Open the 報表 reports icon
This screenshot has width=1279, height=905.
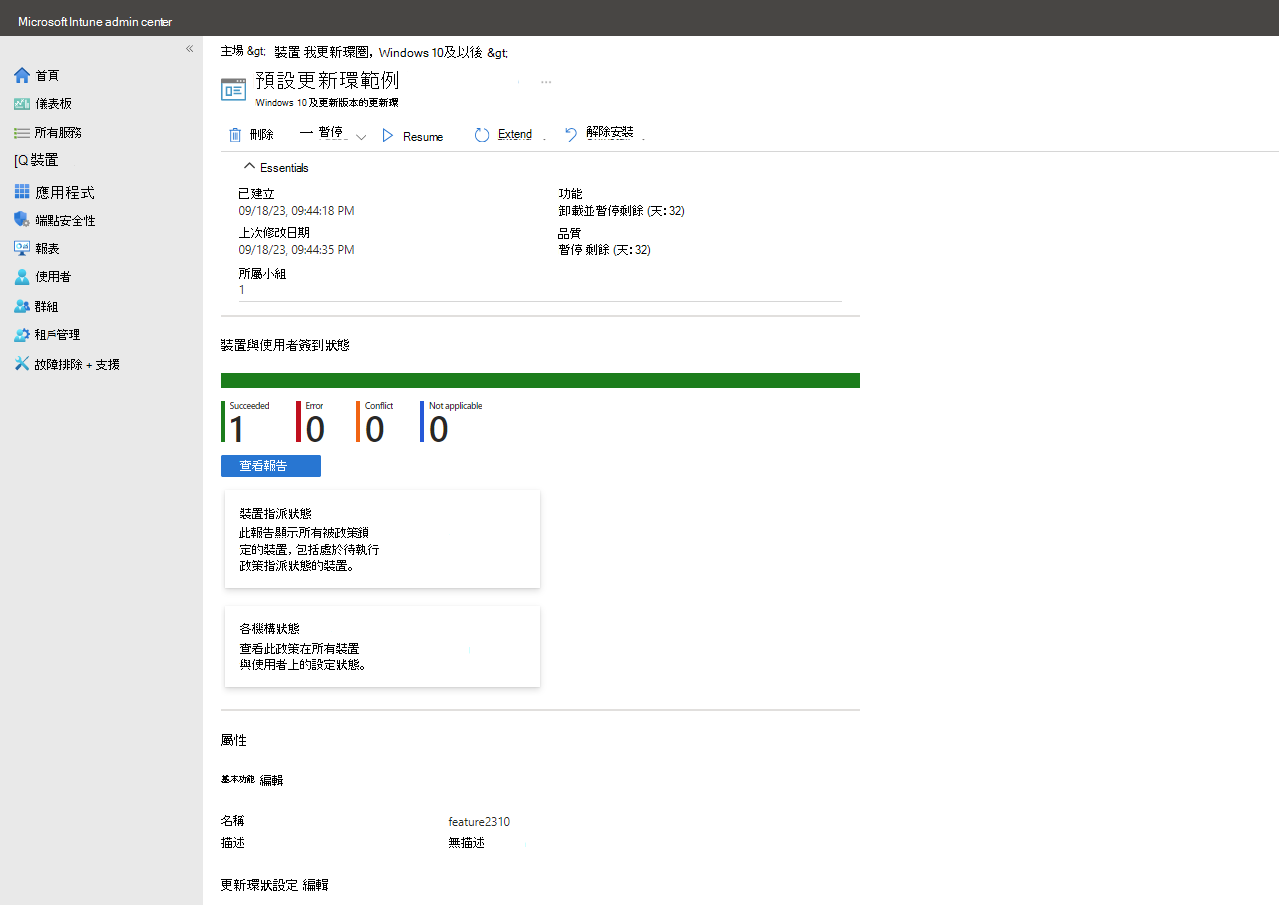22,248
